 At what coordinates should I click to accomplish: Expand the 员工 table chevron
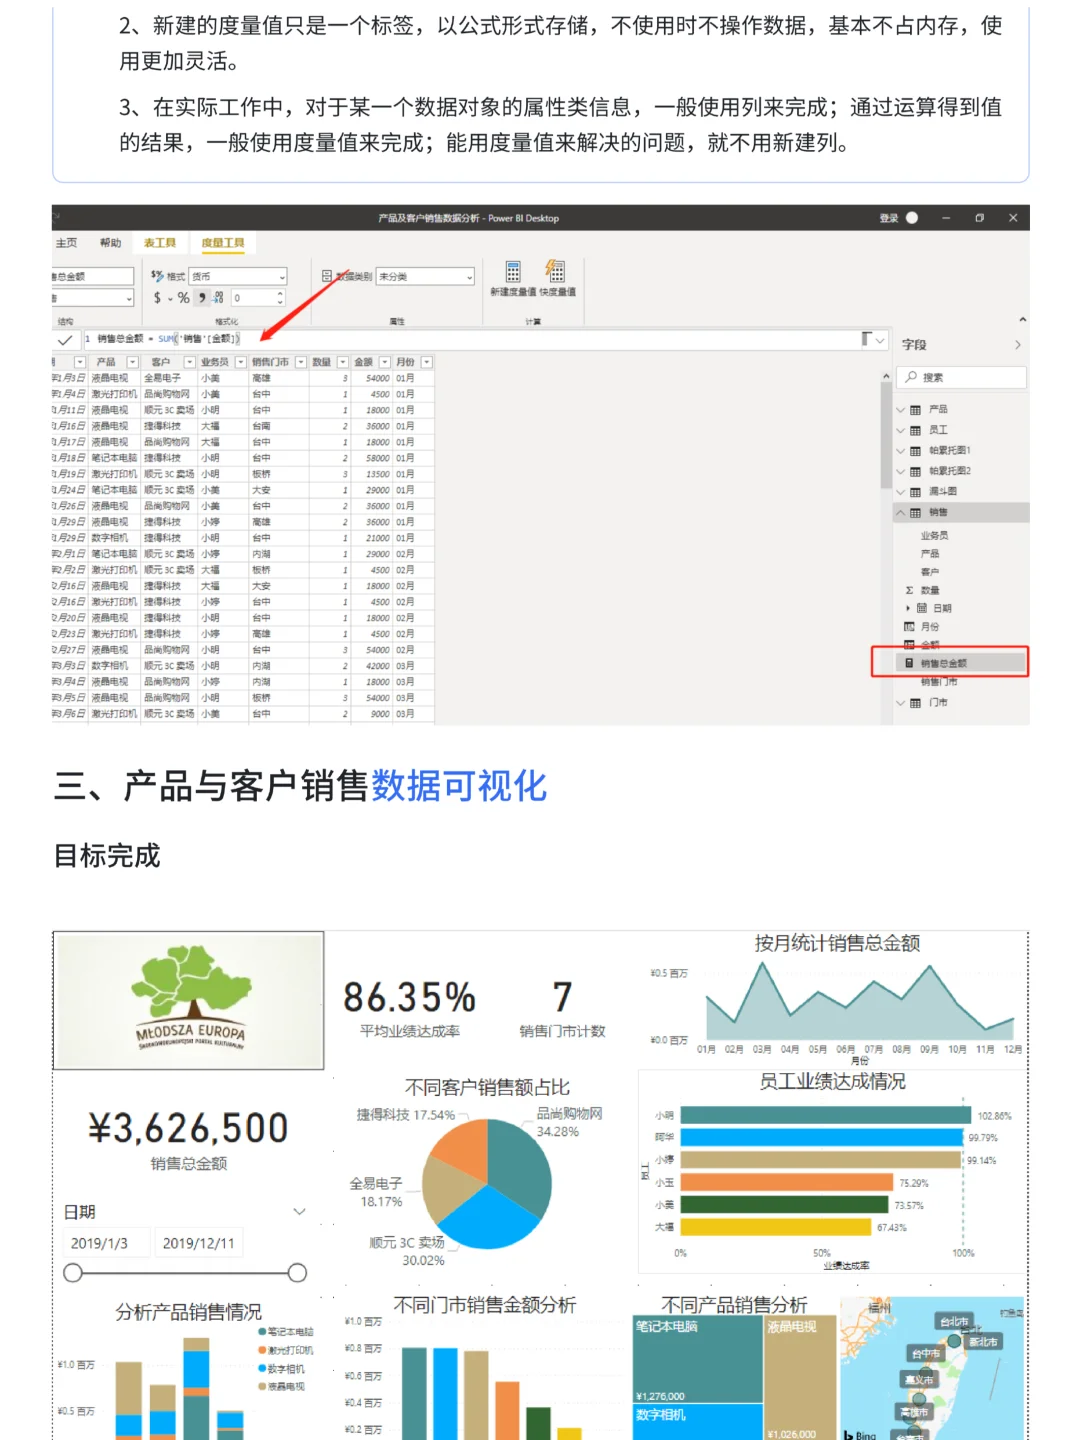(x=900, y=430)
